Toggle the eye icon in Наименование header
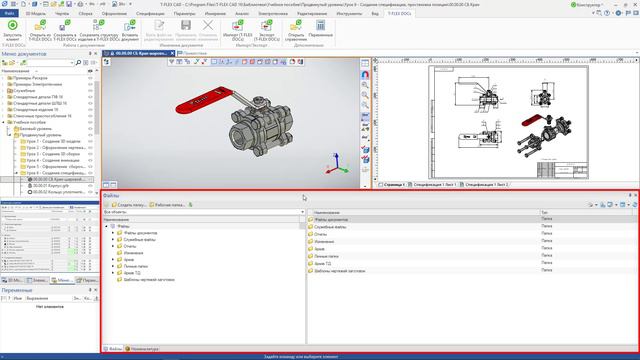This screenshot has width=640, height=360. (90, 71)
